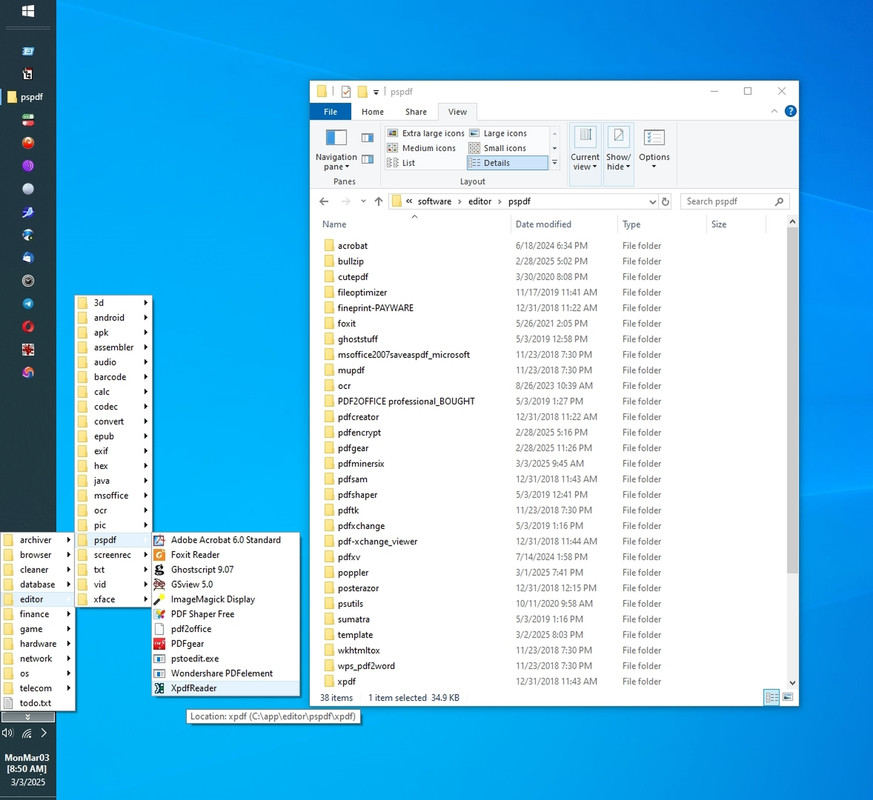
Task: Click the Navigation pane icon
Action: click(x=336, y=137)
